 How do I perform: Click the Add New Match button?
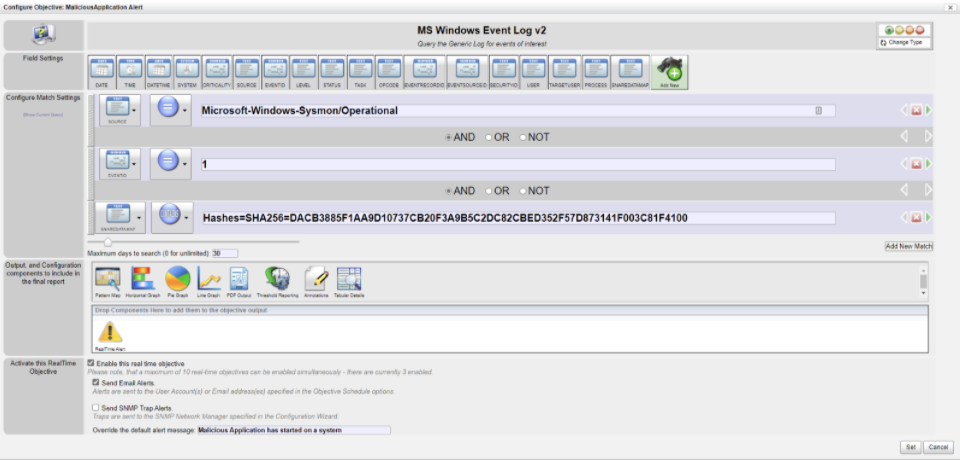click(909, 246)
